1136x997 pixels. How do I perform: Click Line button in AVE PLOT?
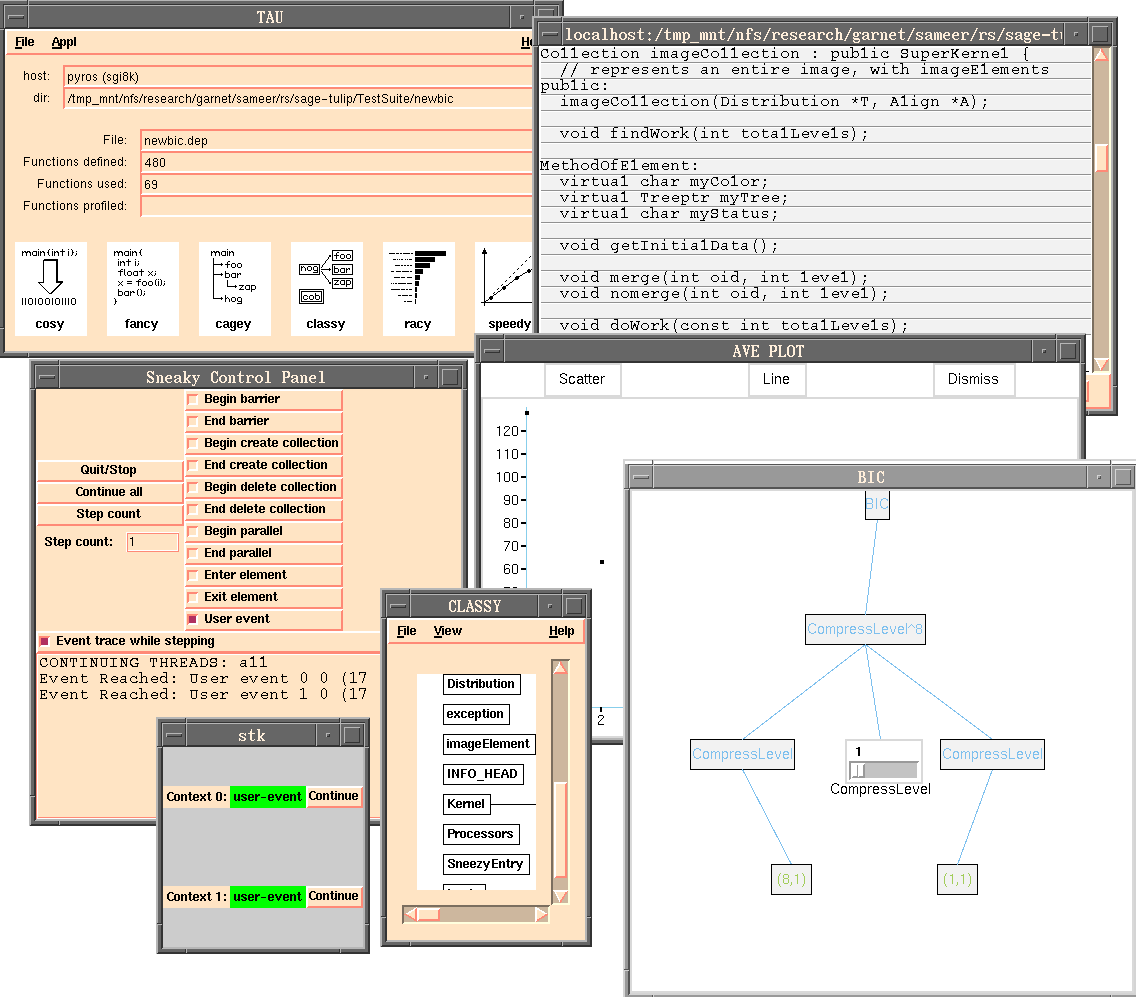coord(776,379)
